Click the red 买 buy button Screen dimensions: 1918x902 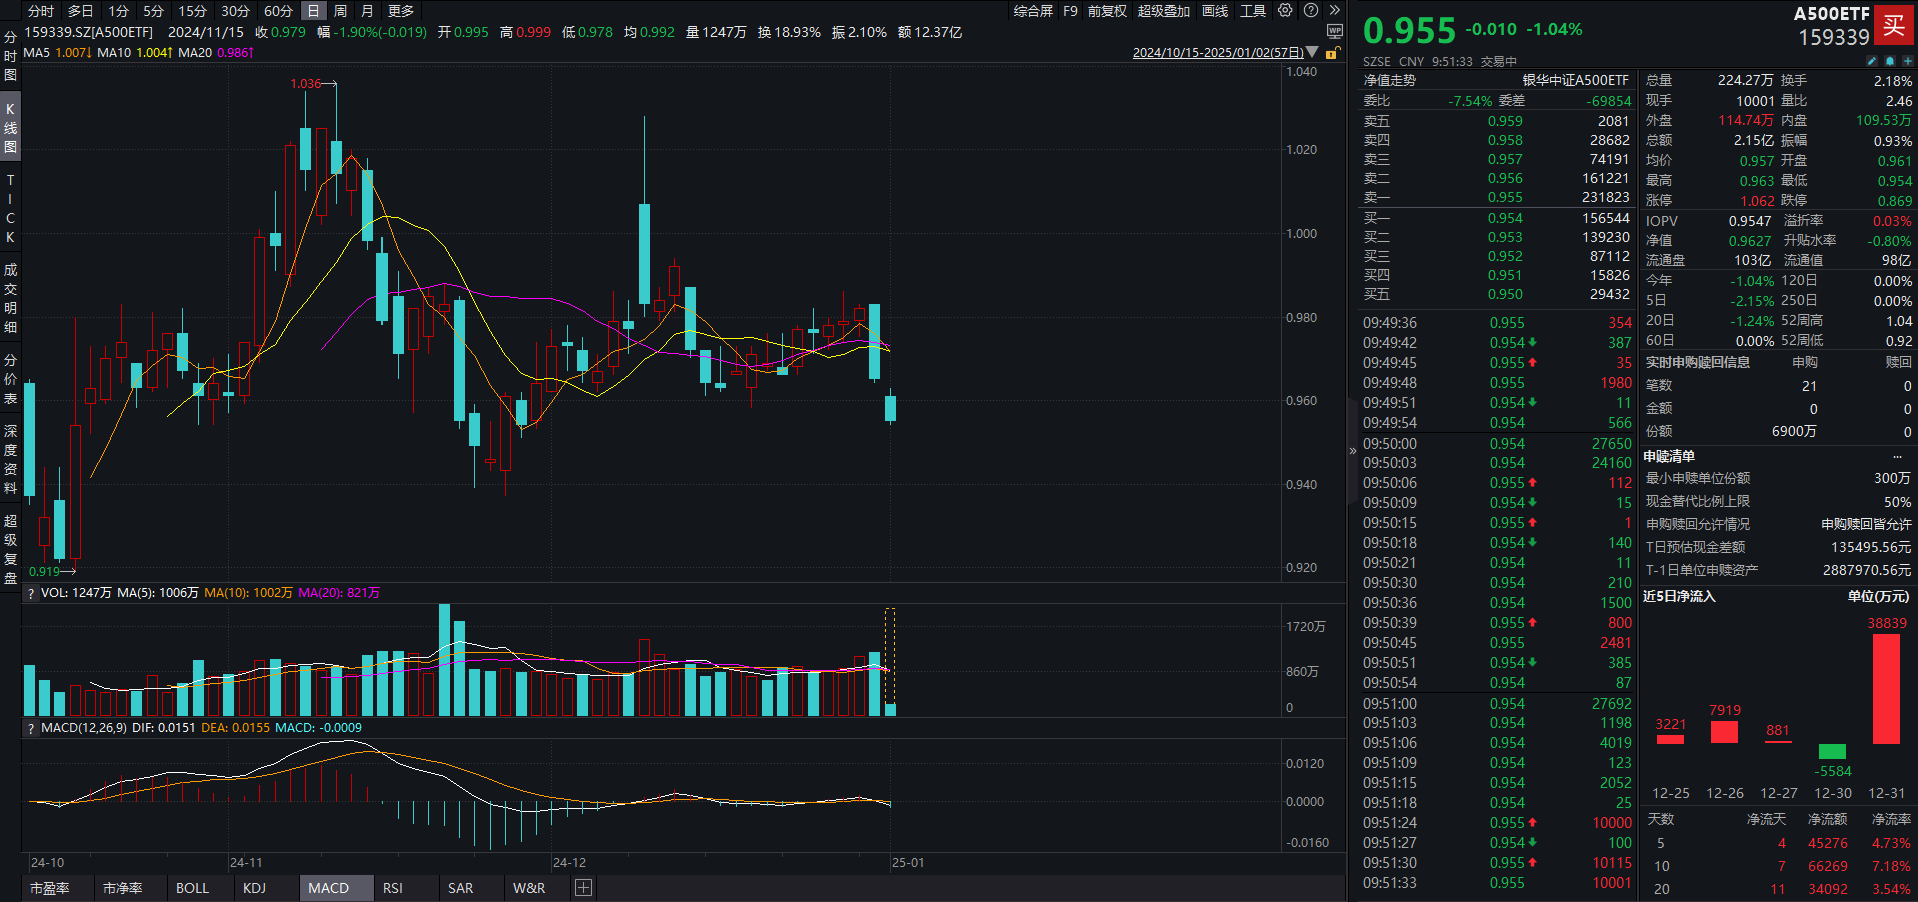click(x=1894, y=26)
